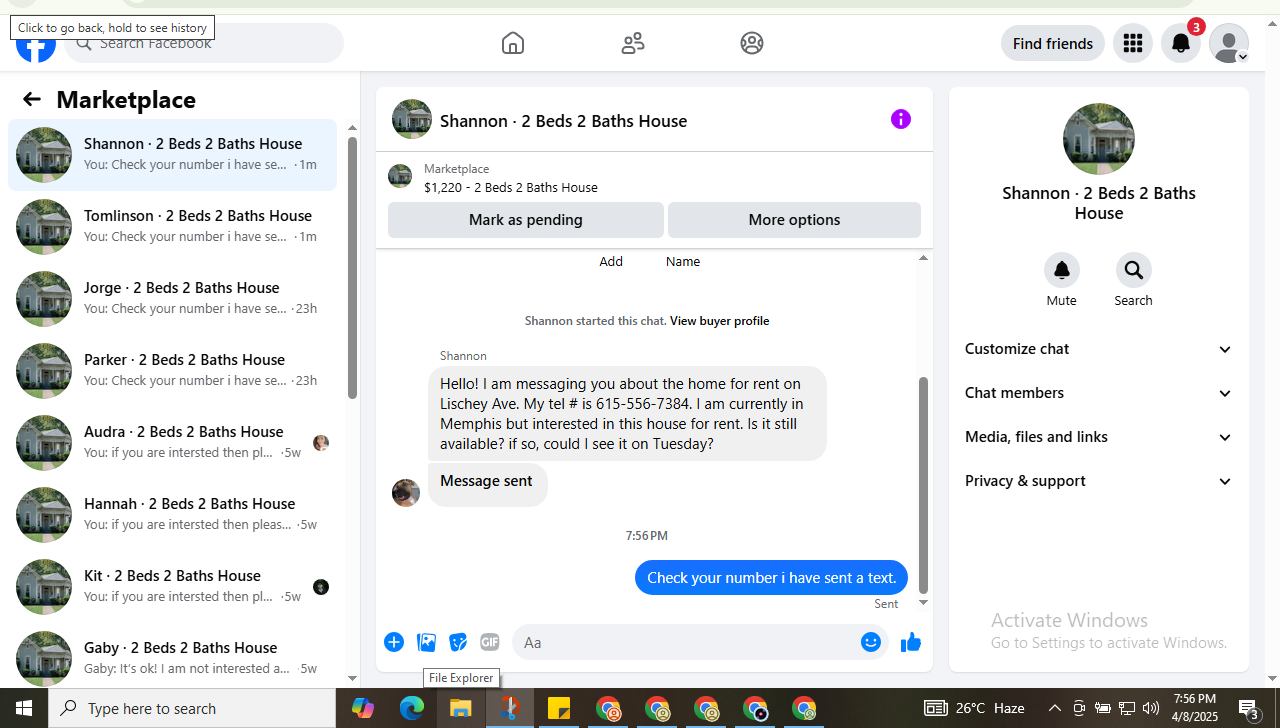Click the Search Facebook field
This screenshot has height=728, width=1280.
pyautogui.click(x=204, y=43)
